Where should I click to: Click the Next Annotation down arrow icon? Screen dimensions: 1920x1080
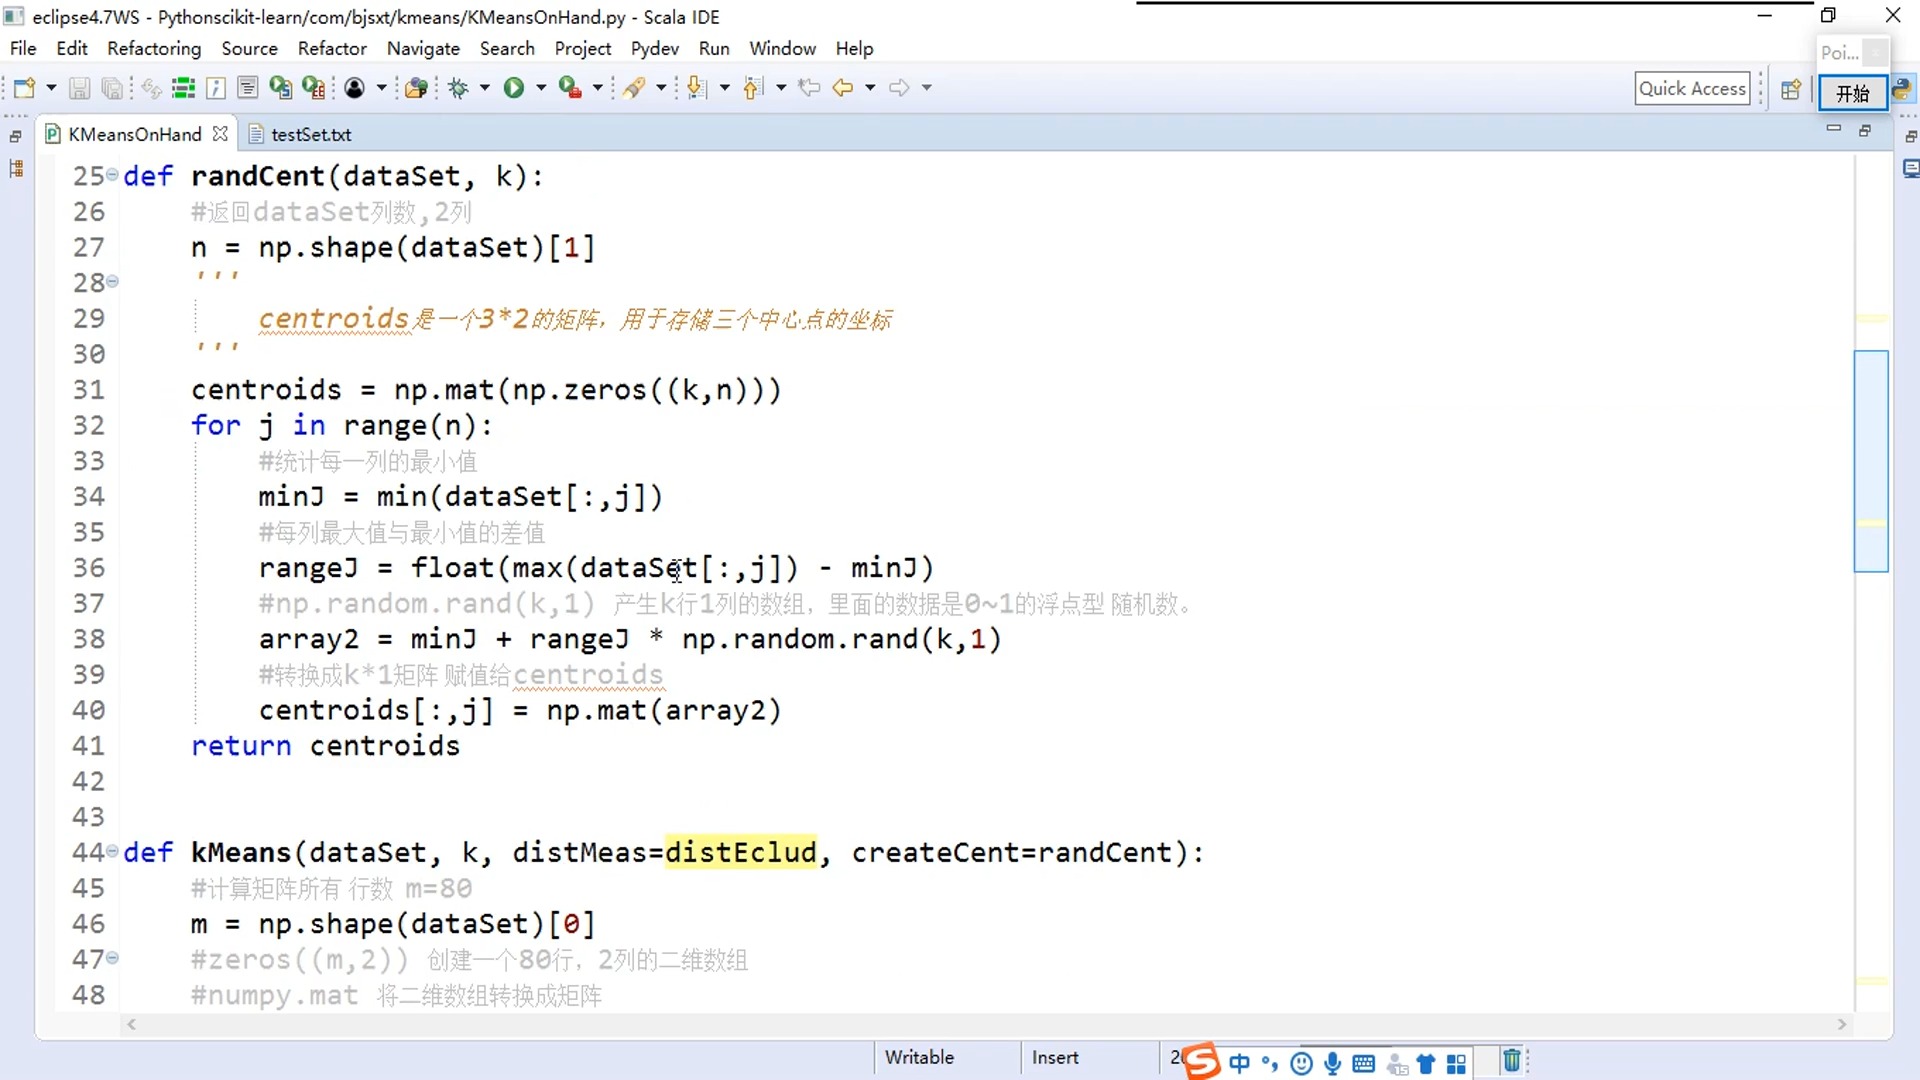click(697, 88)
